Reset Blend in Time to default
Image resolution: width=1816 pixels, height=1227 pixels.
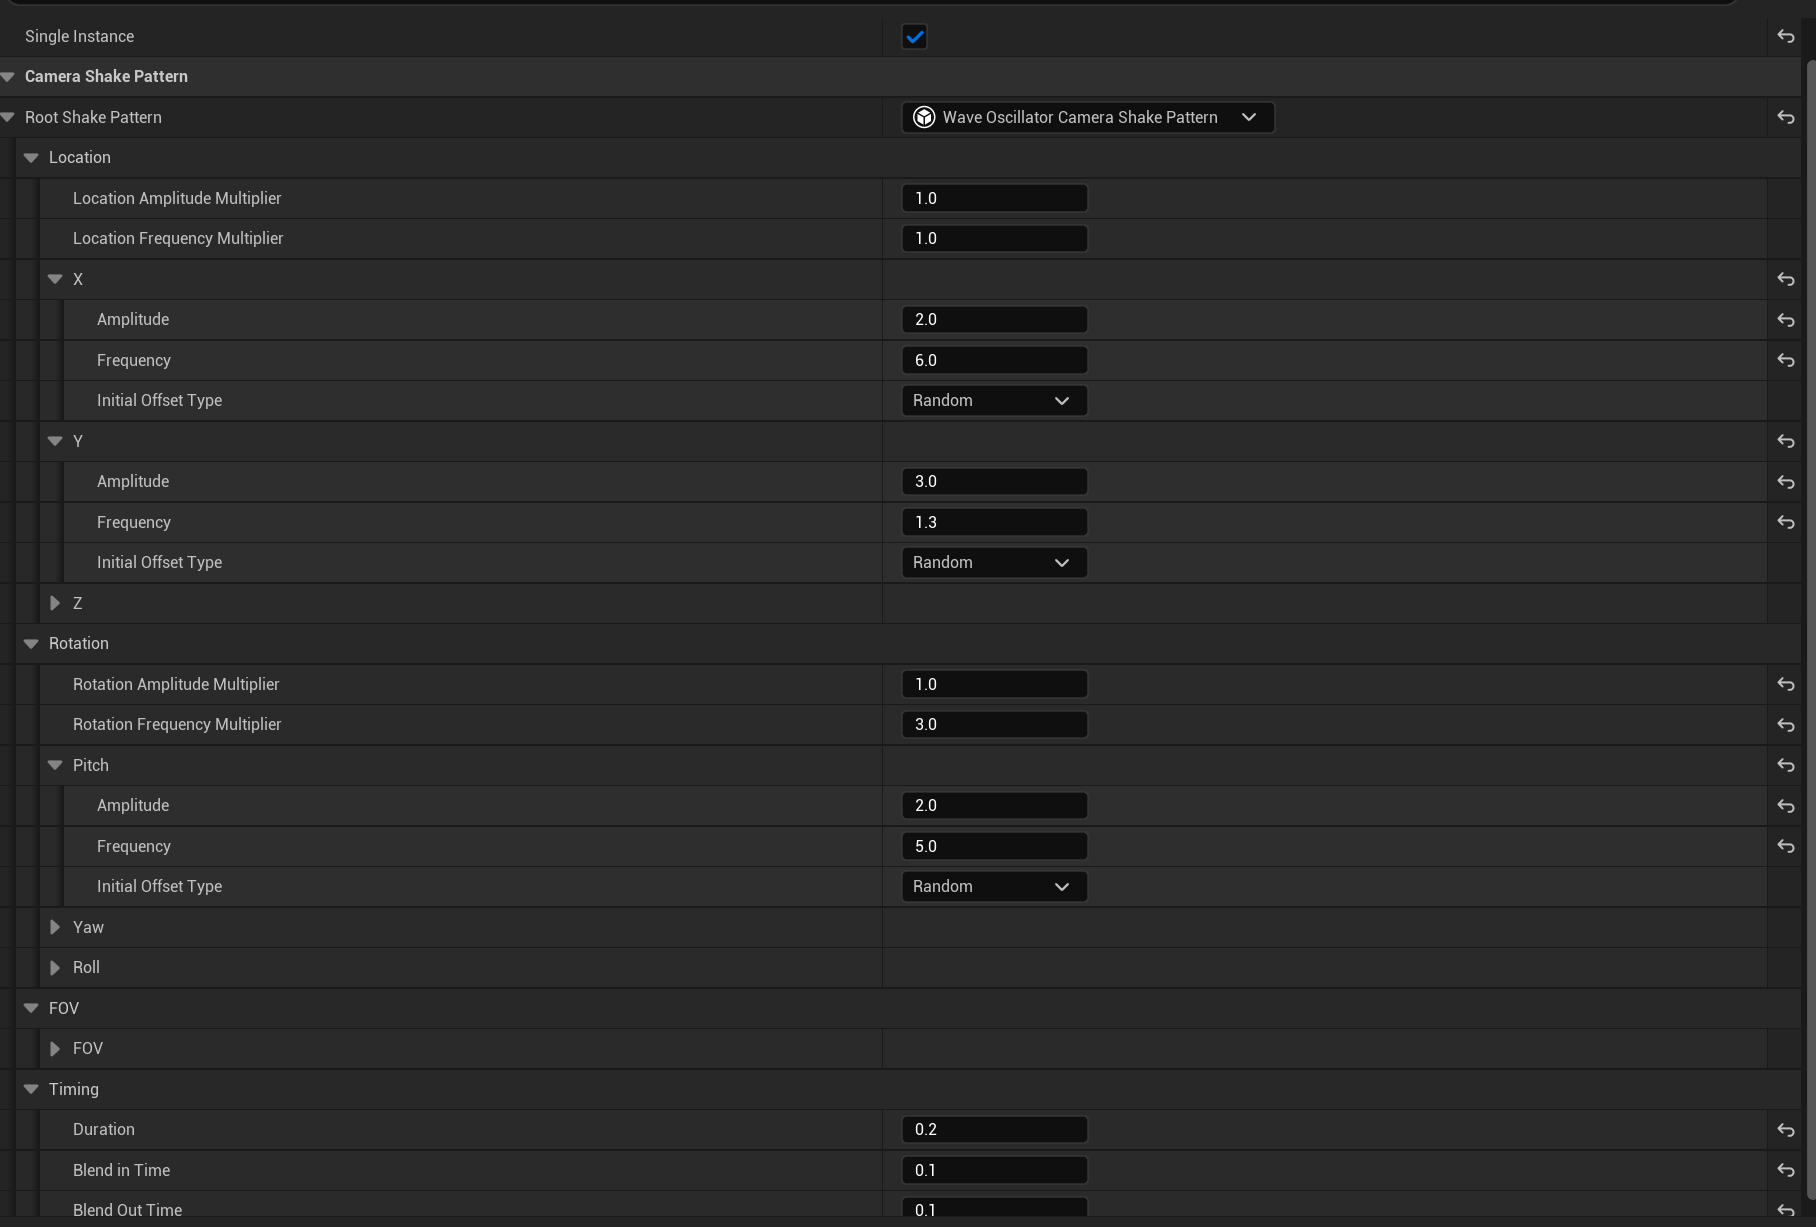coord(1785,1170)
